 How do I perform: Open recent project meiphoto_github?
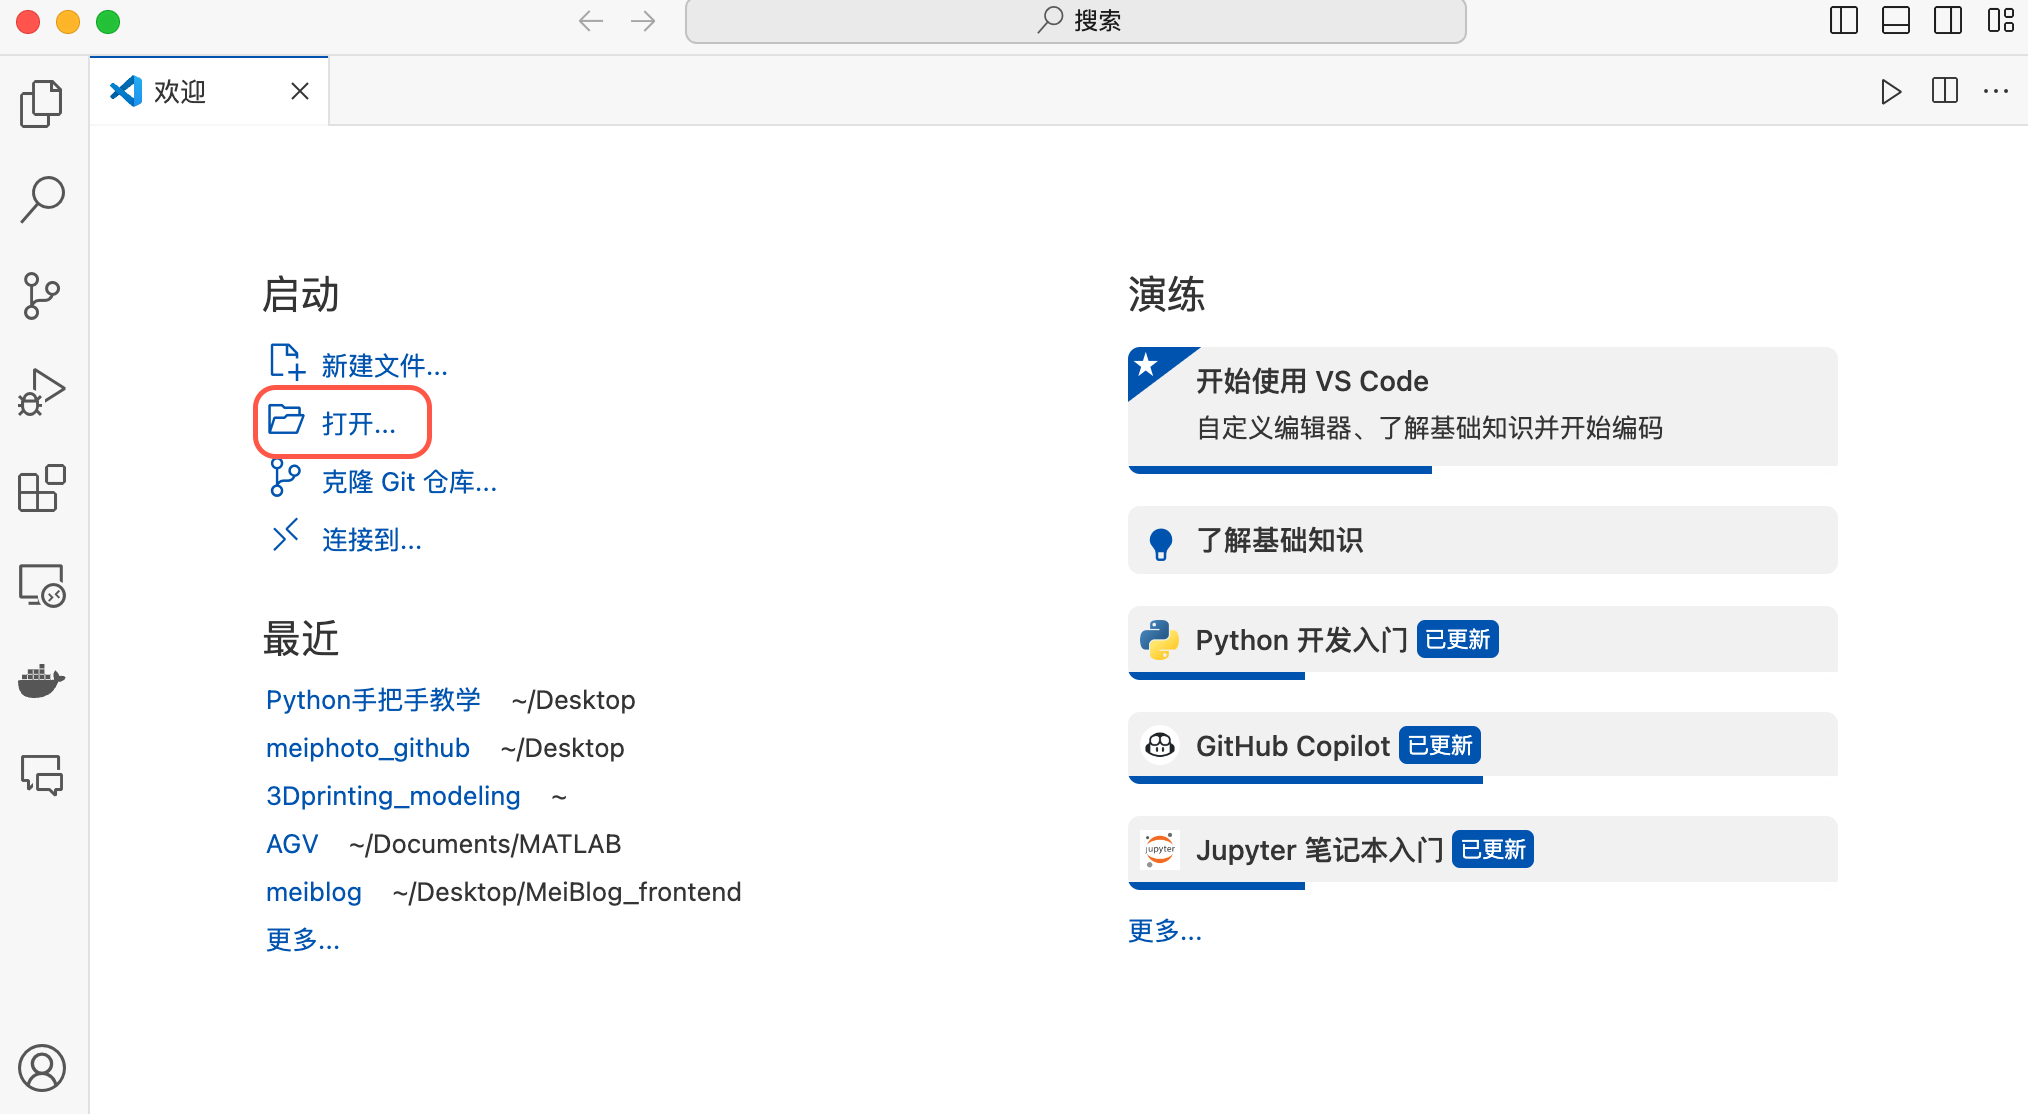[367, 748]
